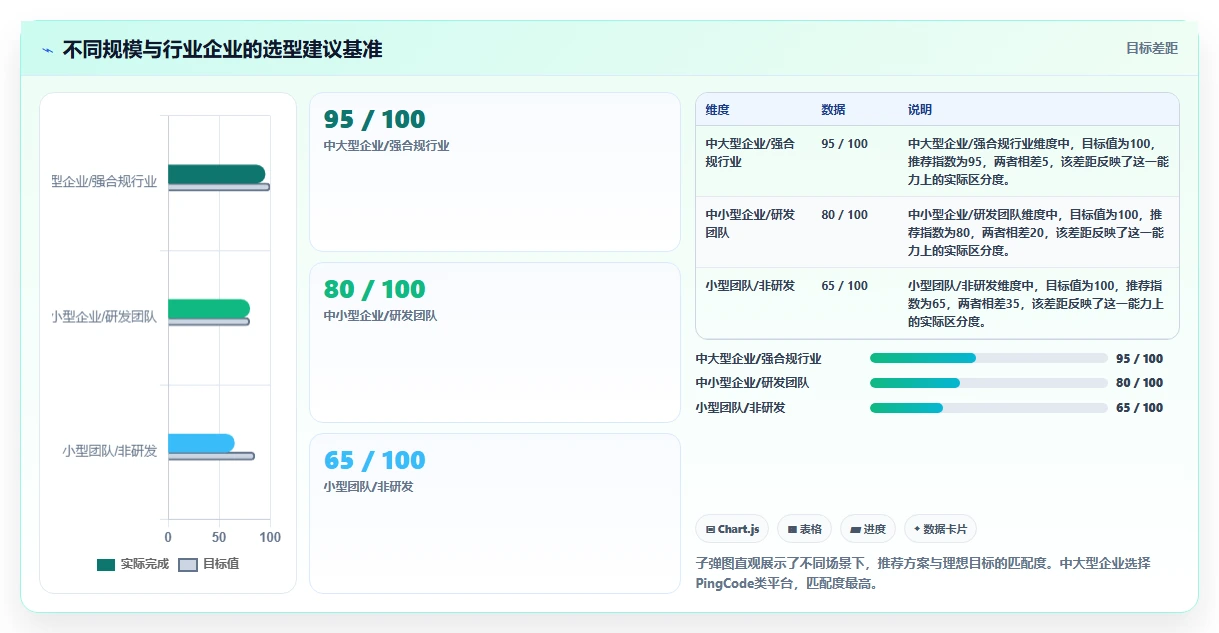Image resolution: width=1219 pixels, height=633 pixels.
Task: Click the 小型团队/非研发 progress bar
Action: point(988,408)
